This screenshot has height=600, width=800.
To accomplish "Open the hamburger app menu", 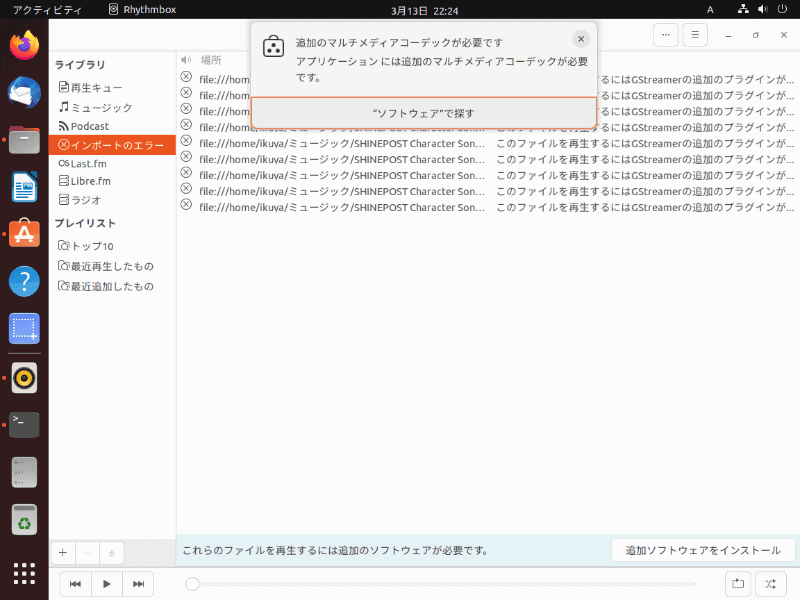I will tap(695, 34).
